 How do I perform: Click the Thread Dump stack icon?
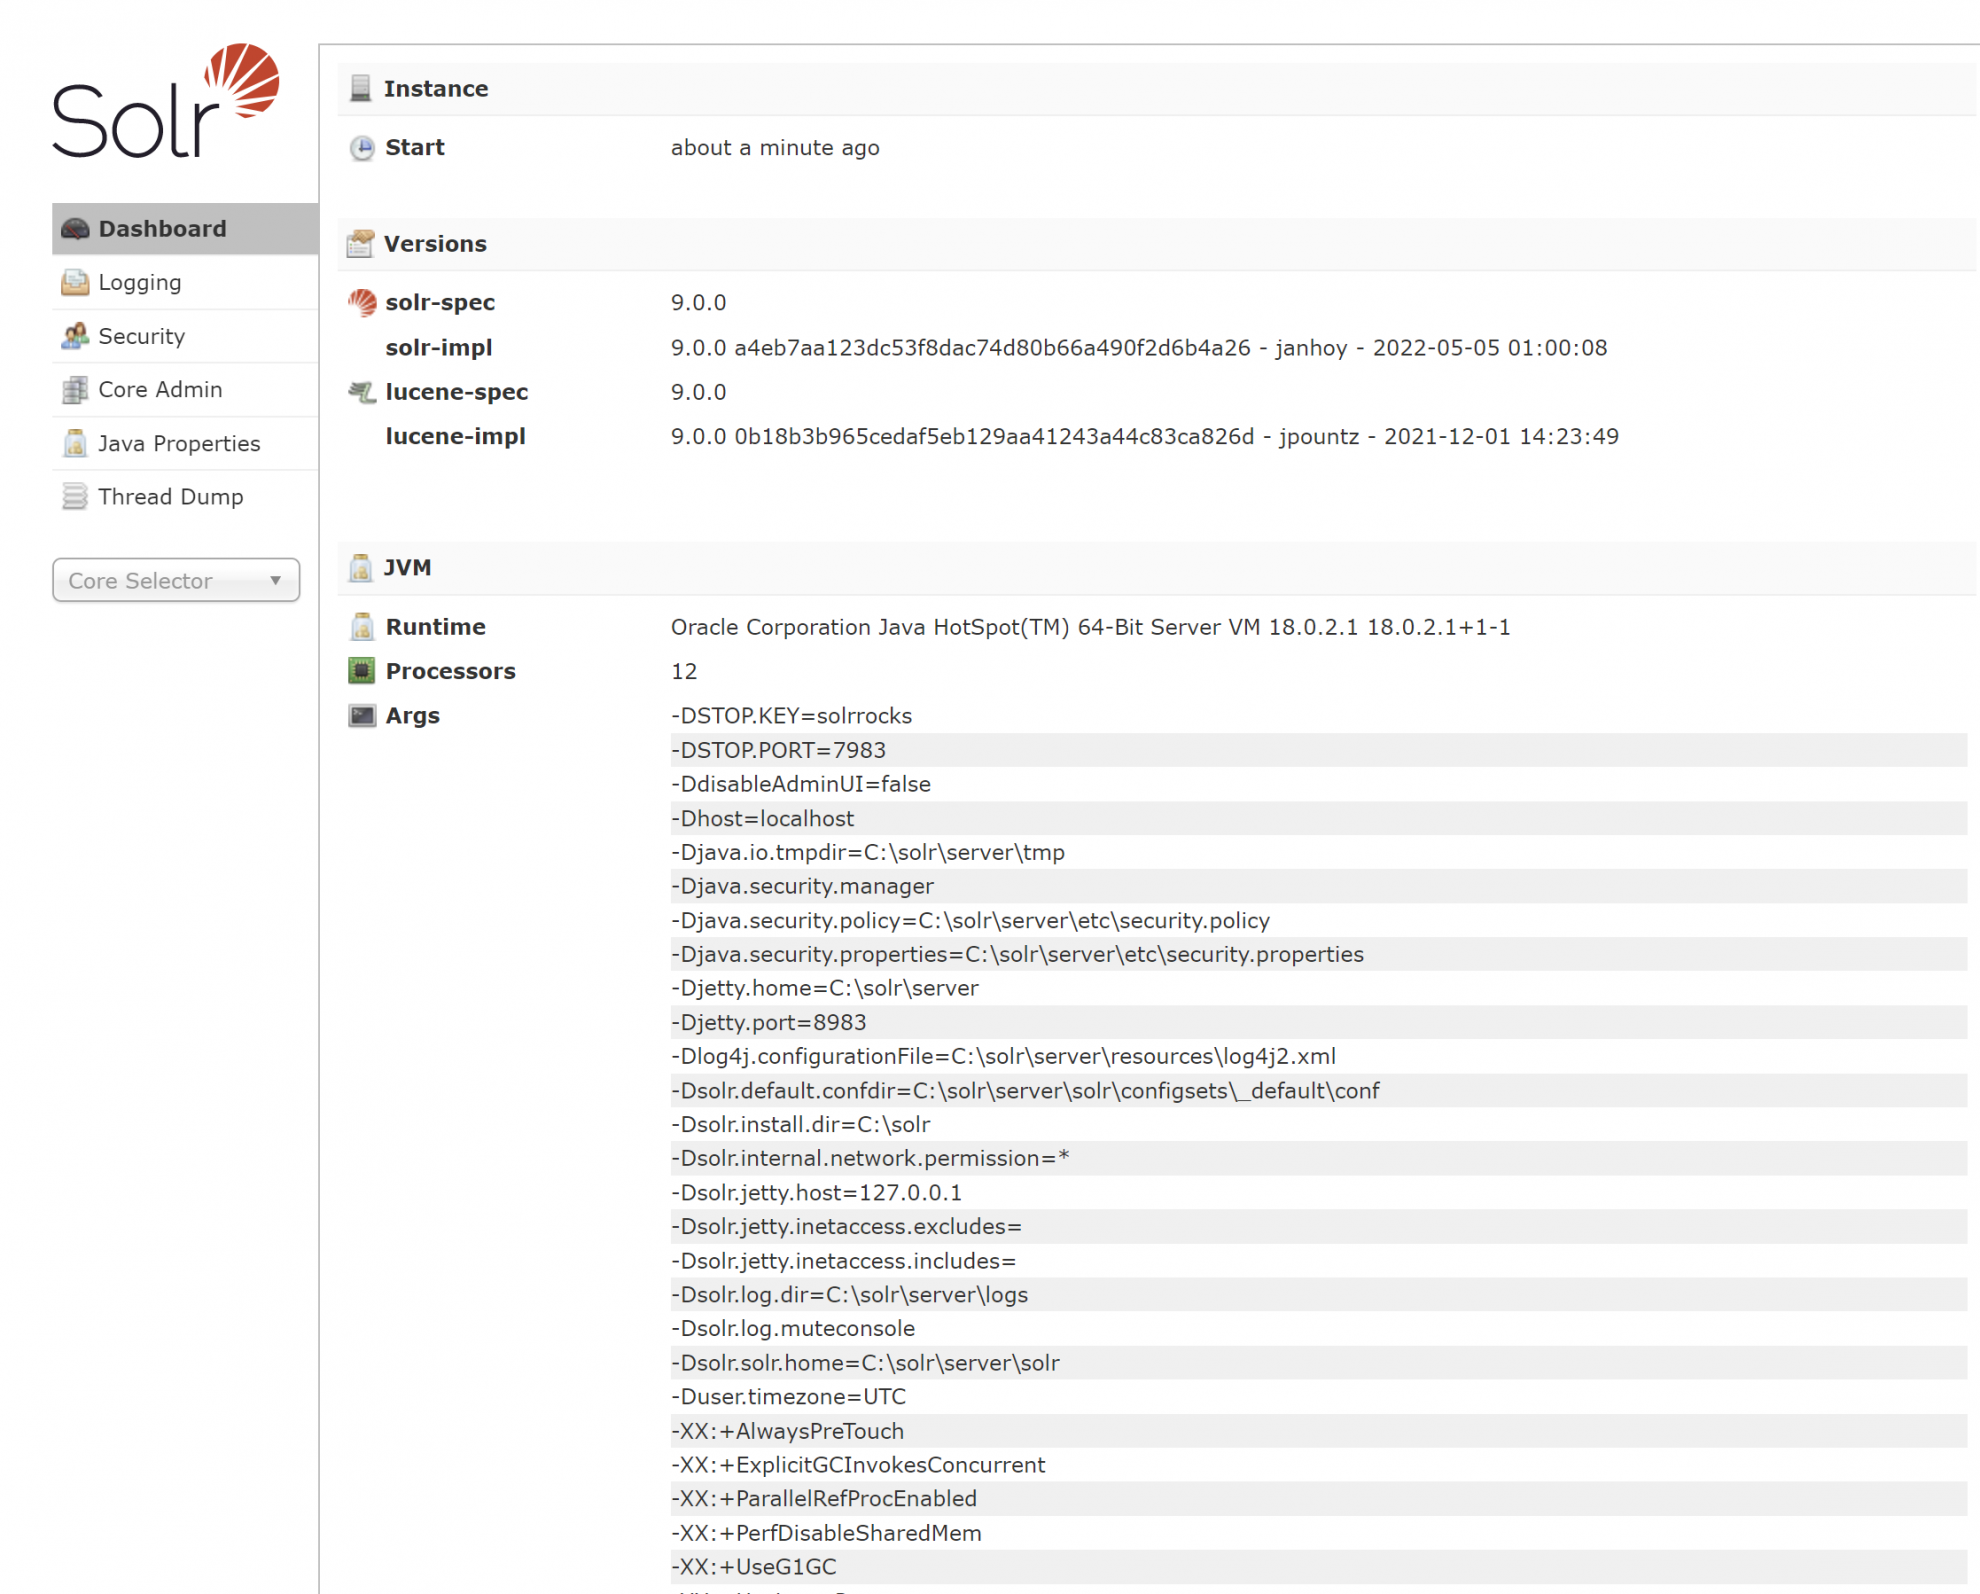[74, 496]
